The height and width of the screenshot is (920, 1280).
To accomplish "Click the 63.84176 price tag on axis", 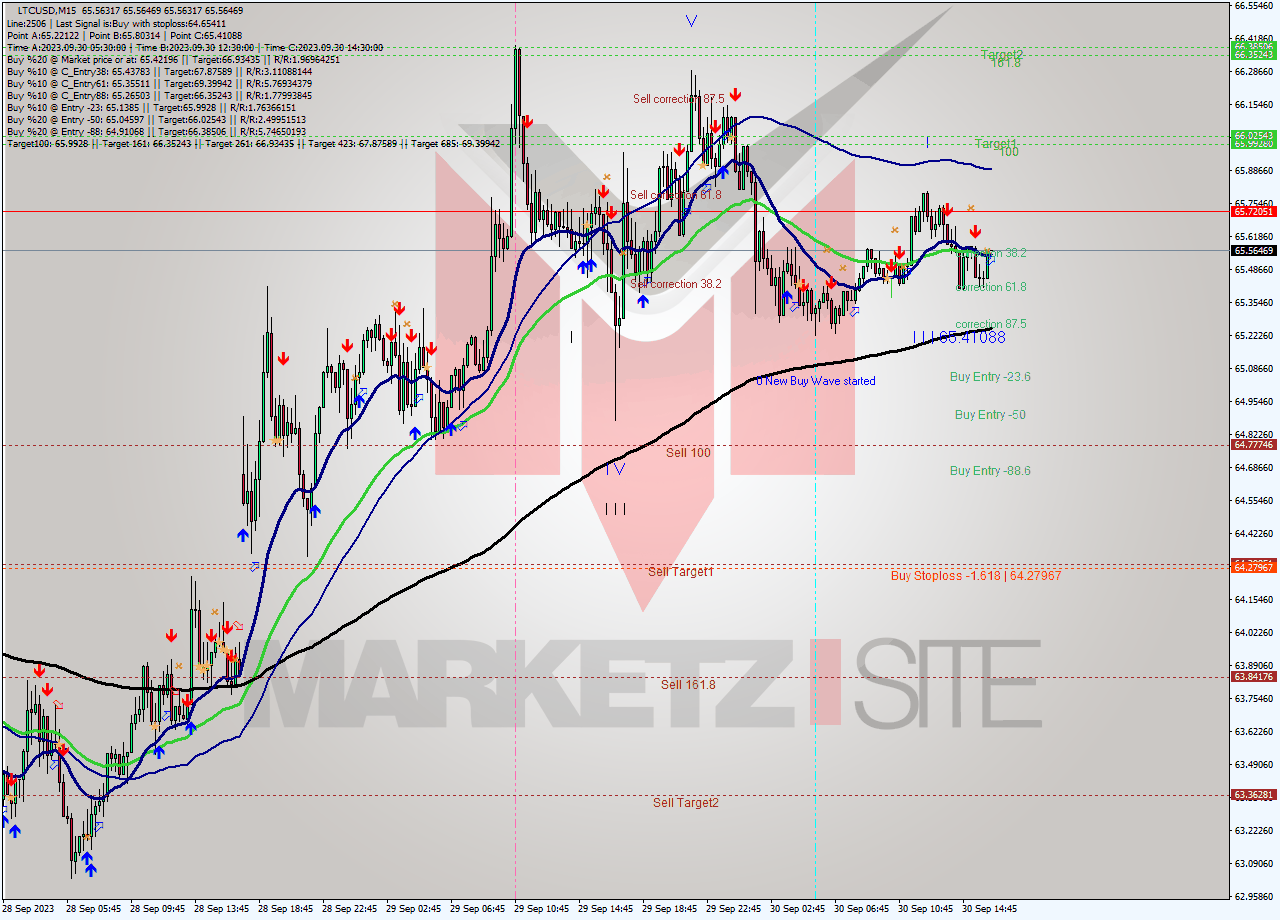I will 1254,677.
